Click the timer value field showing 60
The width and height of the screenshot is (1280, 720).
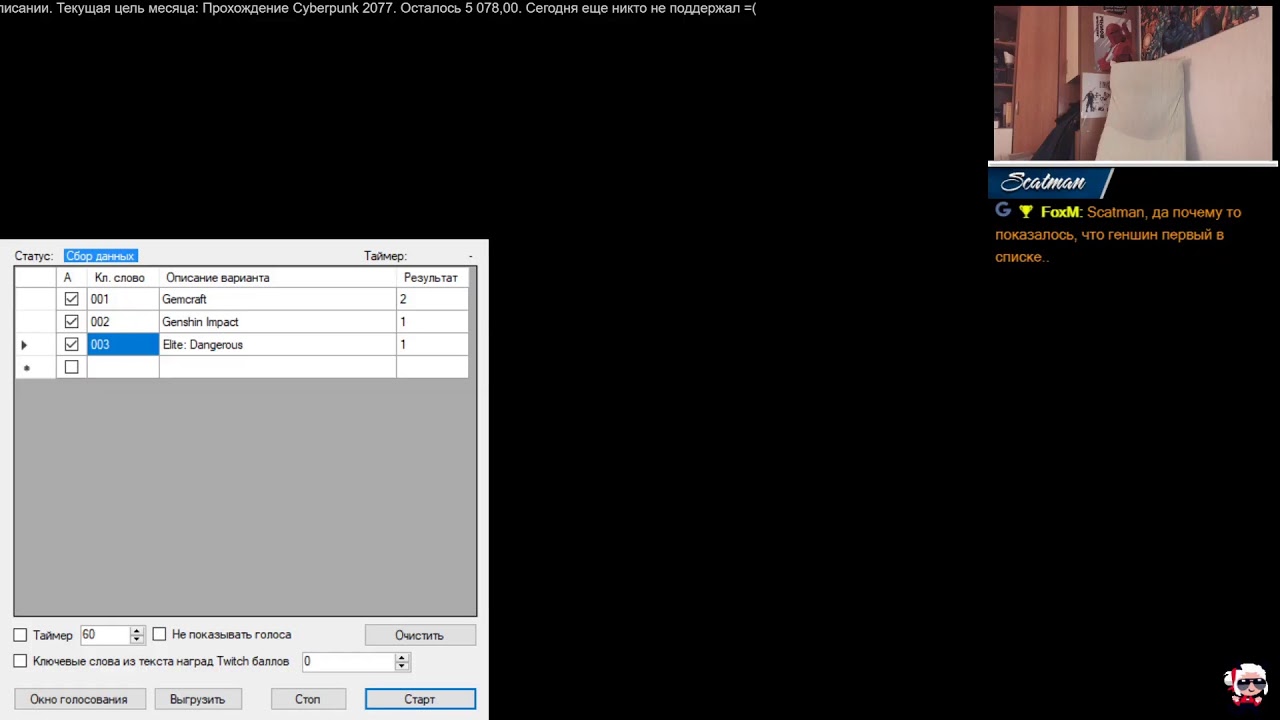(x=105, y=635)
